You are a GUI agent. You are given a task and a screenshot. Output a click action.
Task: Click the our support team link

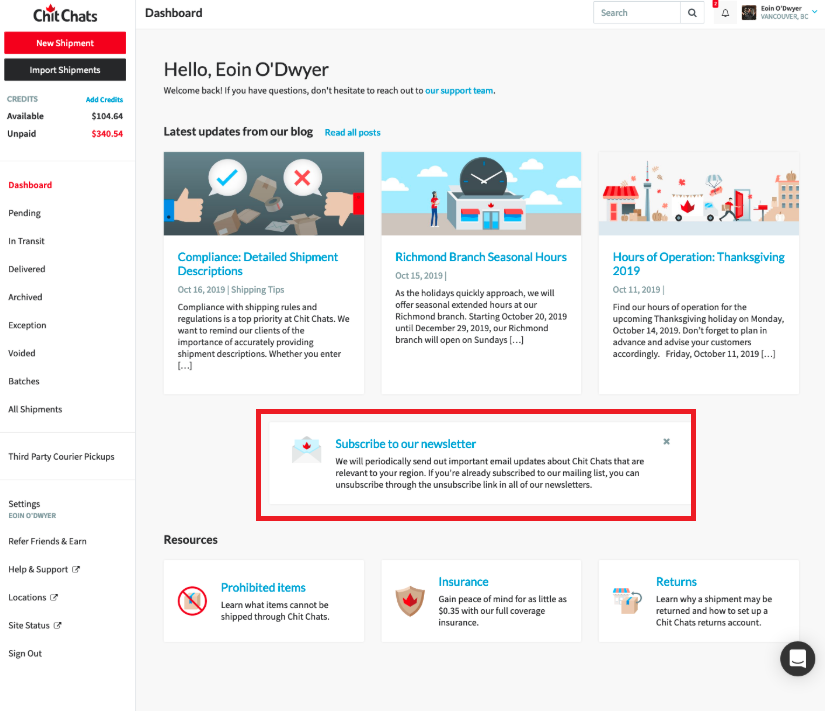[459, 91]
